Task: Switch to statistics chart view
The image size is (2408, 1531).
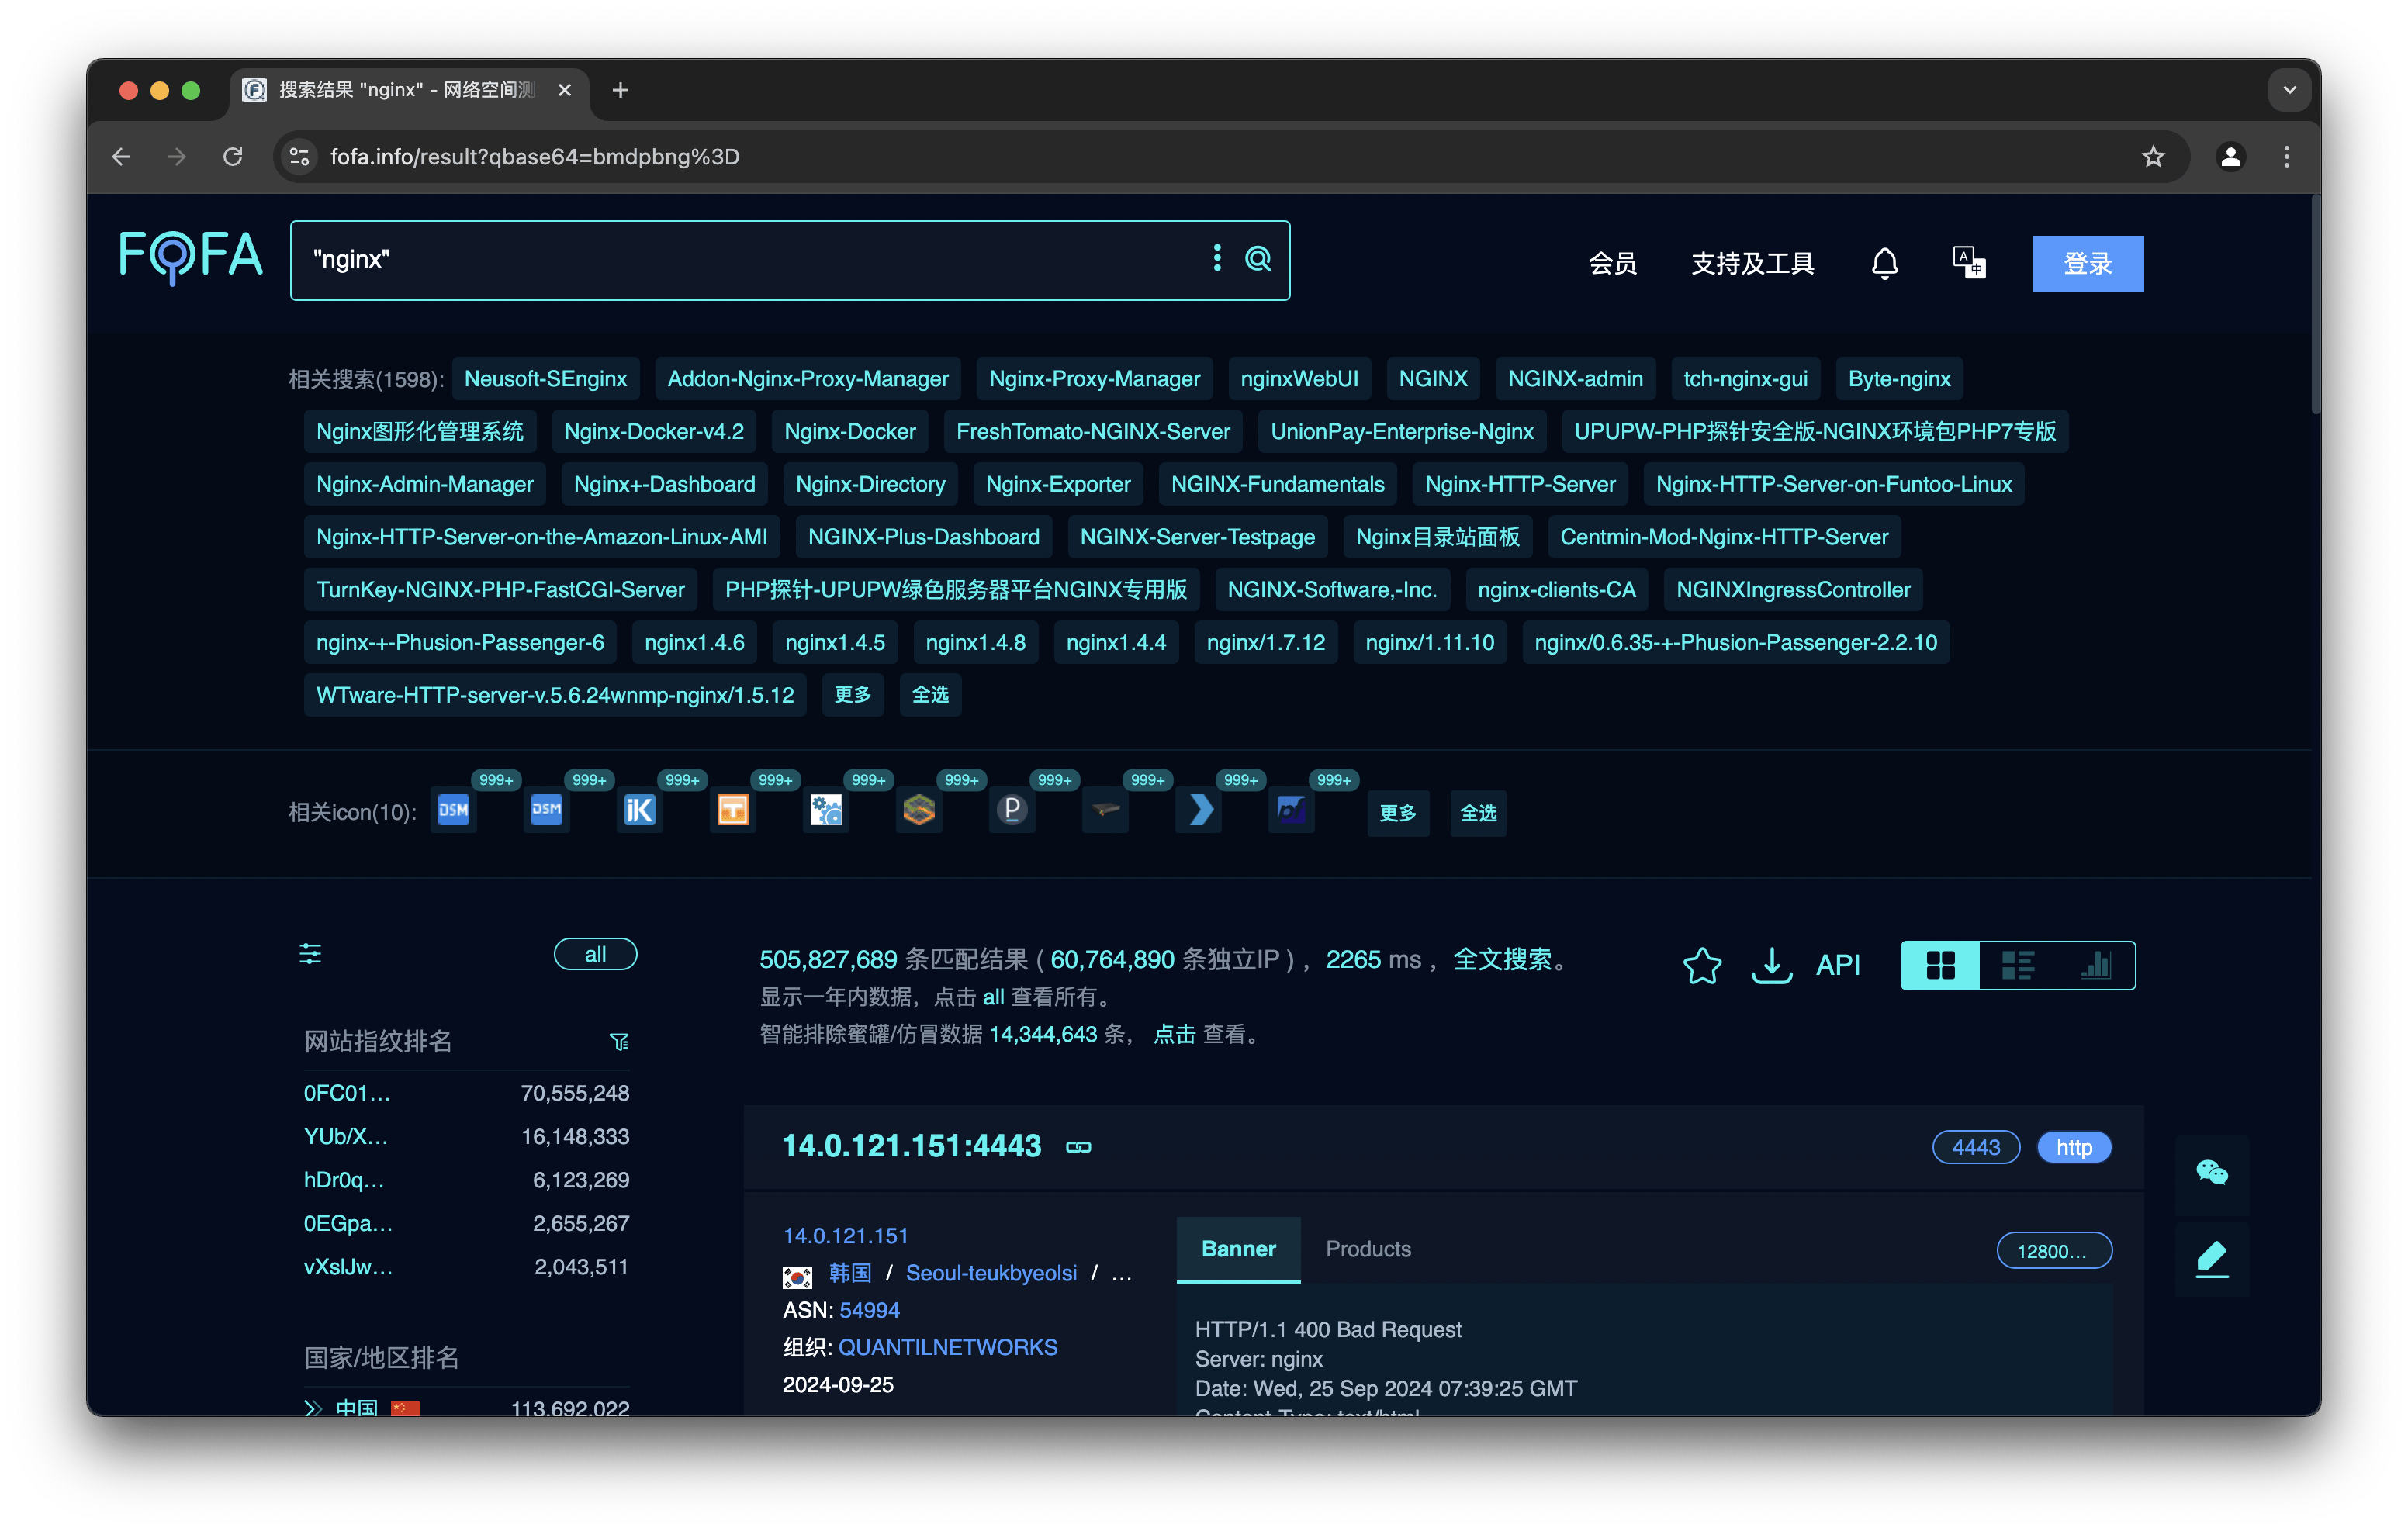Action: pos(2095,965)
